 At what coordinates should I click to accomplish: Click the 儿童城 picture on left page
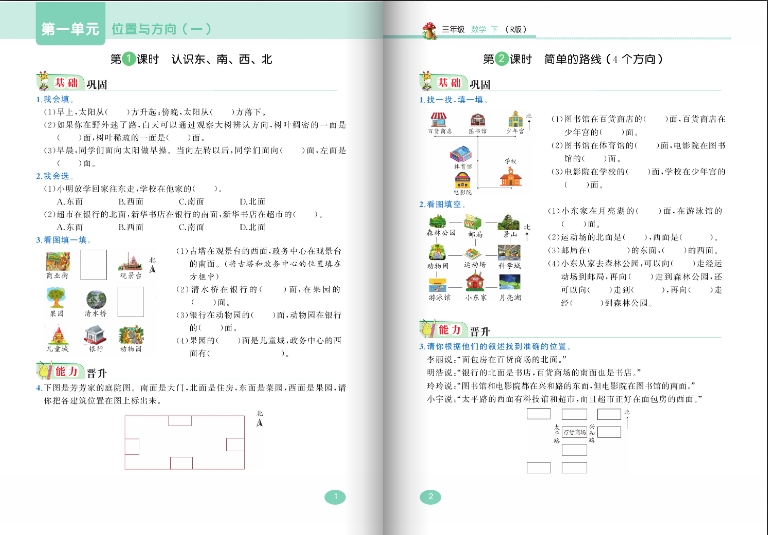point(56,335)
